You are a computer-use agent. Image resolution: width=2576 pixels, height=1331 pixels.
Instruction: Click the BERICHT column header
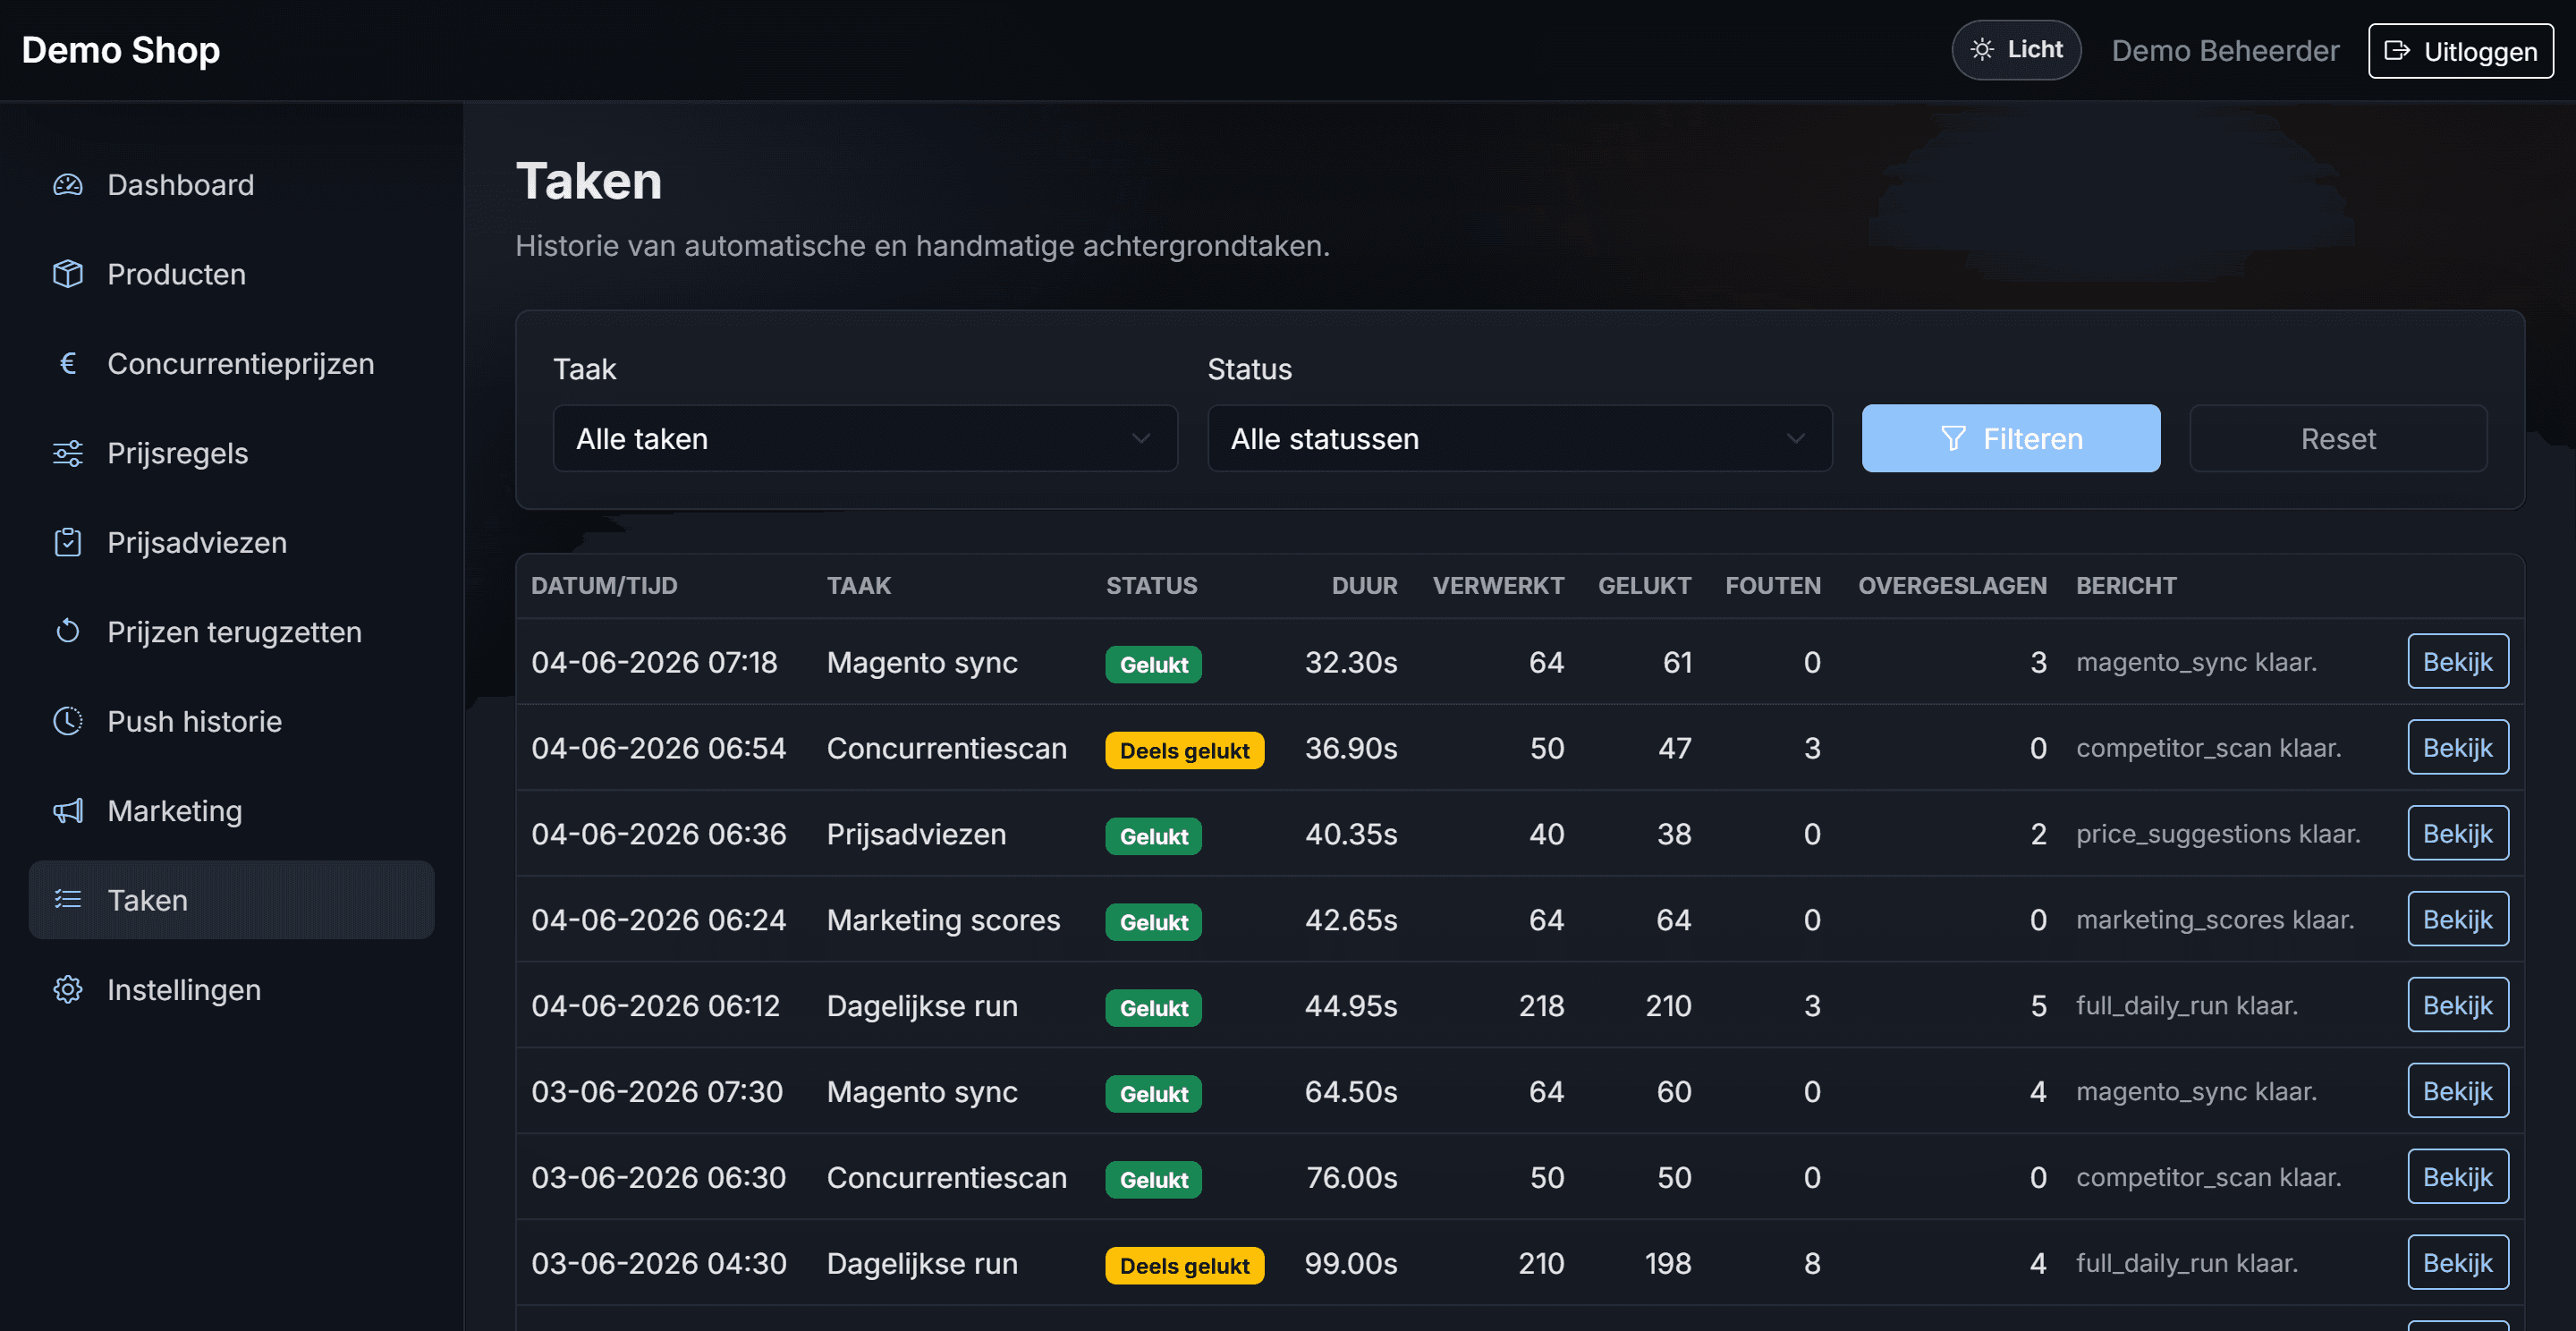point(2126,586)
